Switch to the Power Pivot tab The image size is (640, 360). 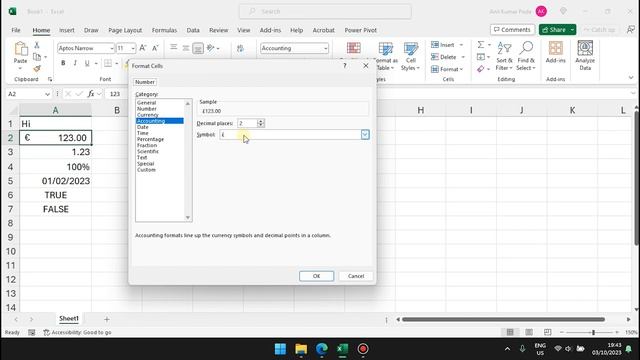[x=360, y=30]
